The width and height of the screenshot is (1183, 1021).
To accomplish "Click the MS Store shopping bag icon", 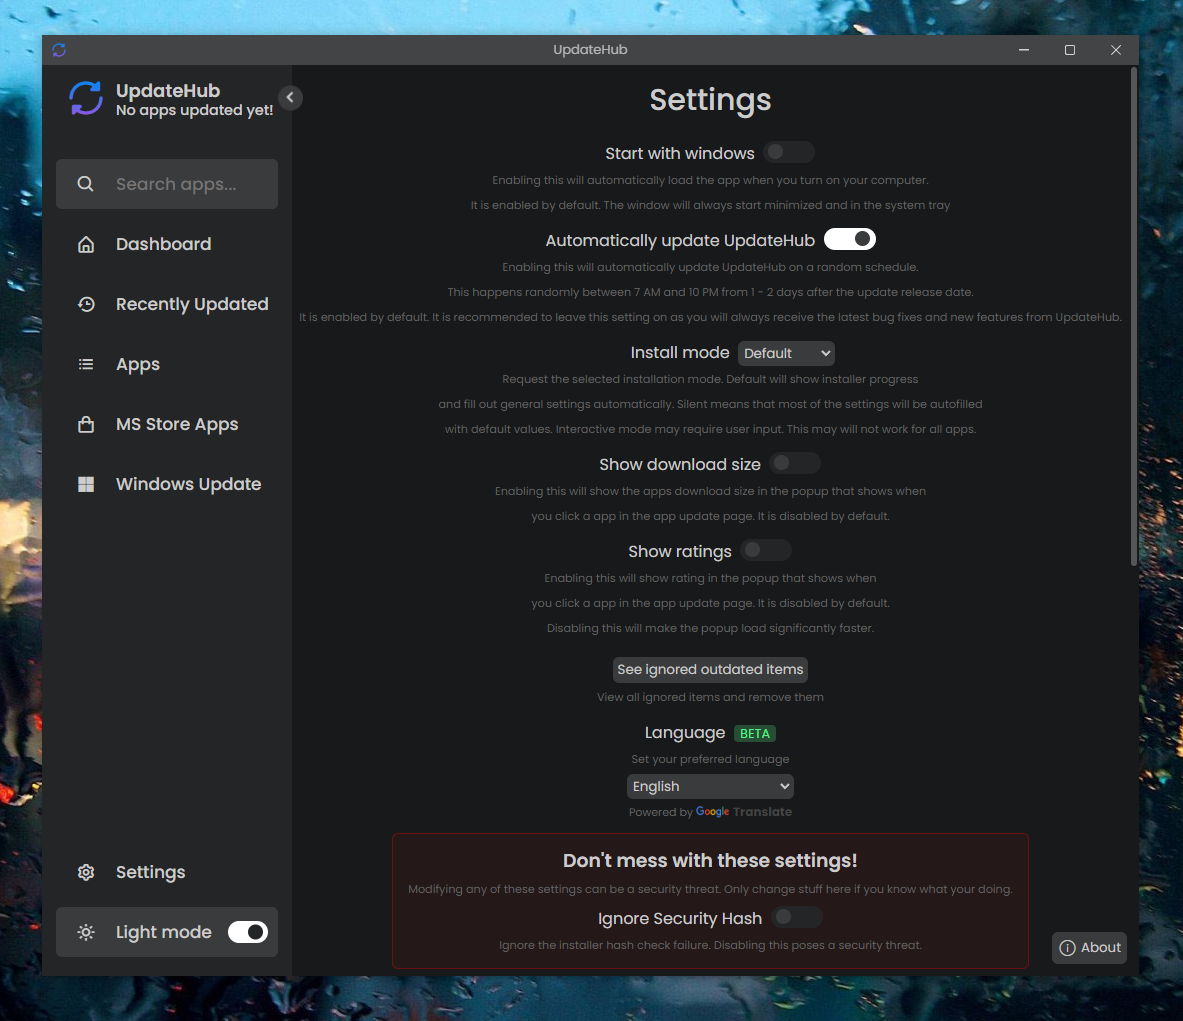I will click(86, 424).
